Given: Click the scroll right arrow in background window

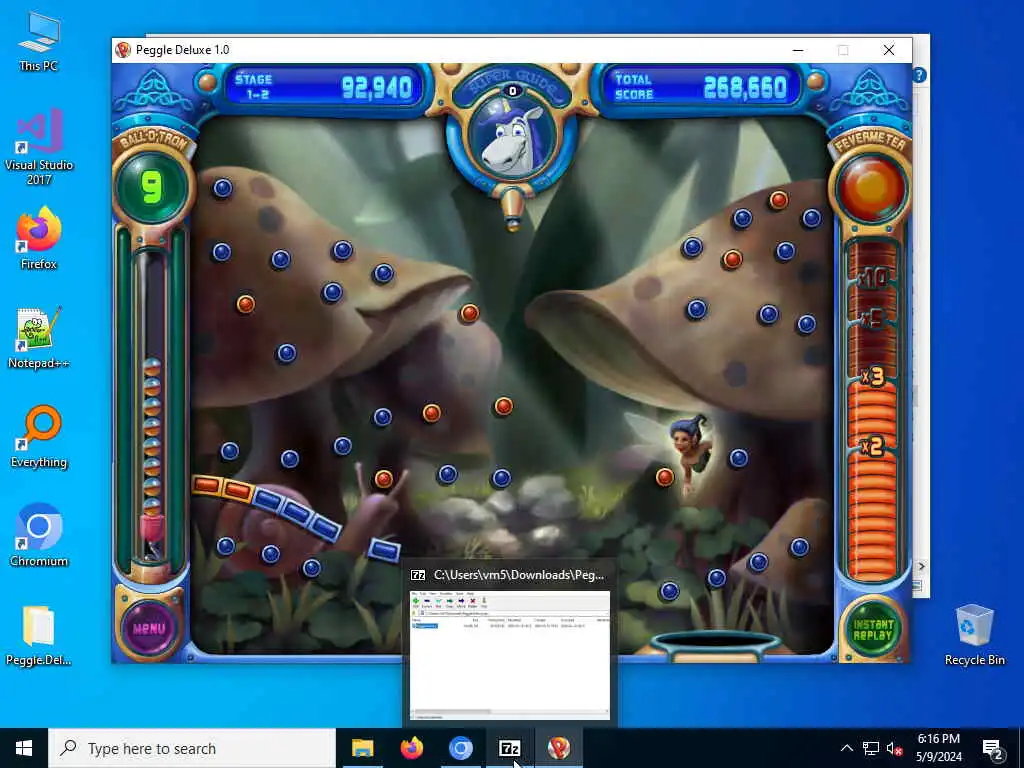Looking at the screenshot, I should pos(921,566).
